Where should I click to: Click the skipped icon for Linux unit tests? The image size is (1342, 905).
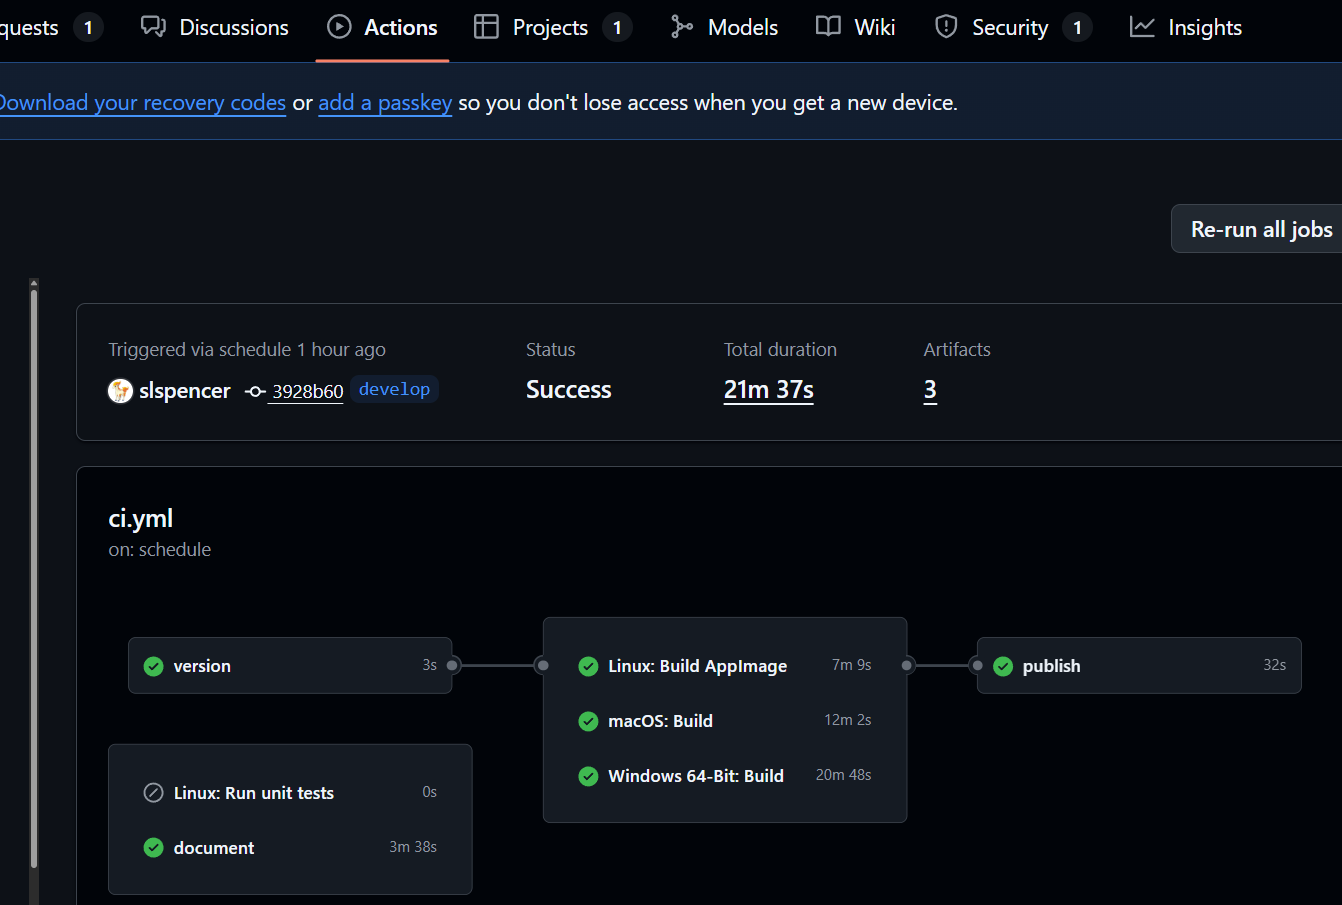click(x=153, y=793)
